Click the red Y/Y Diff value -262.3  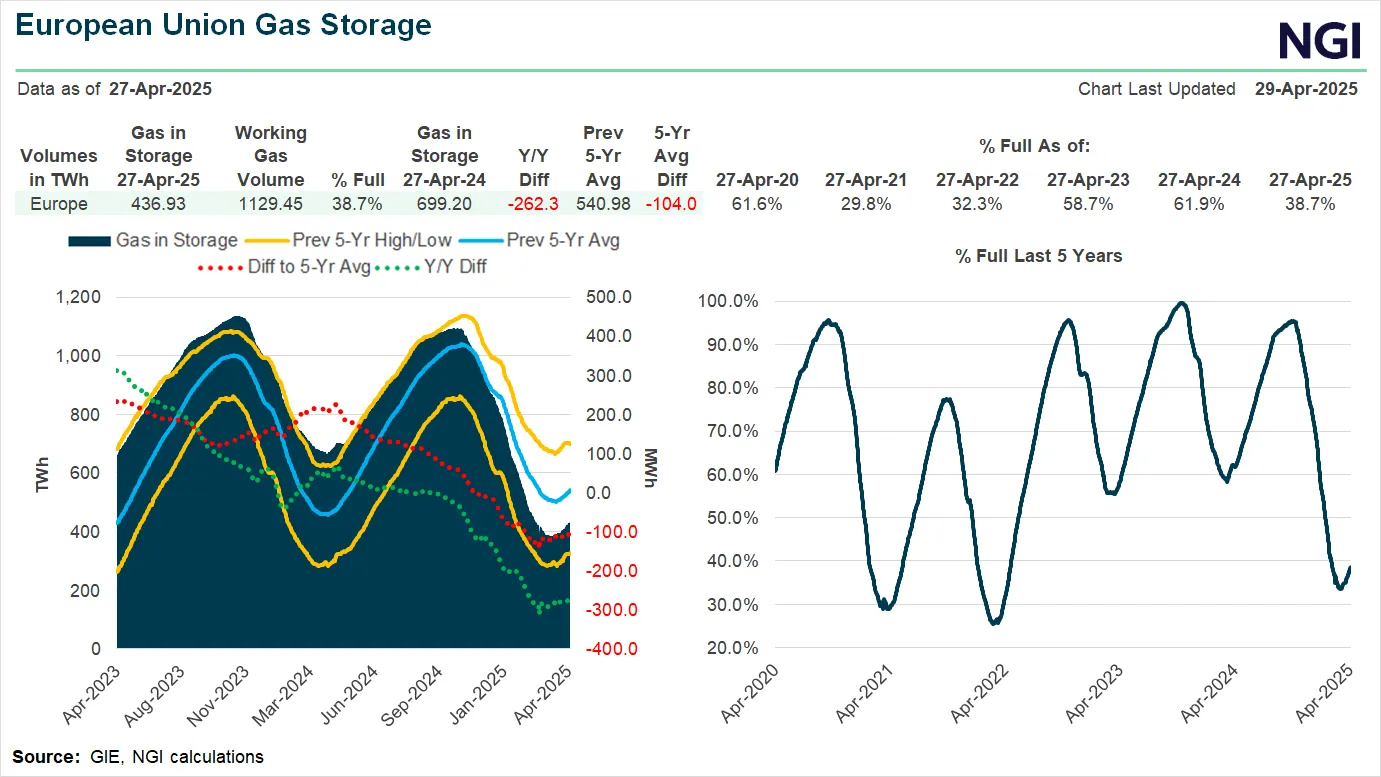tap(531, 202)
